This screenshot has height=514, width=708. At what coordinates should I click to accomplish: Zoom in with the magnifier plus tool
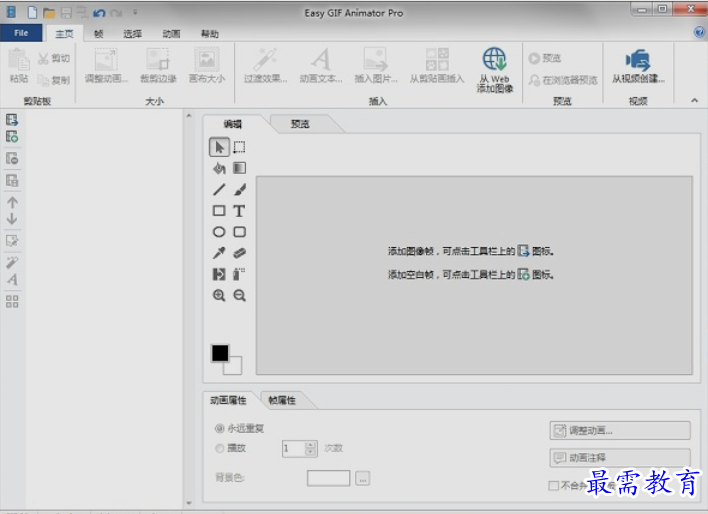(x=219, y=295)
